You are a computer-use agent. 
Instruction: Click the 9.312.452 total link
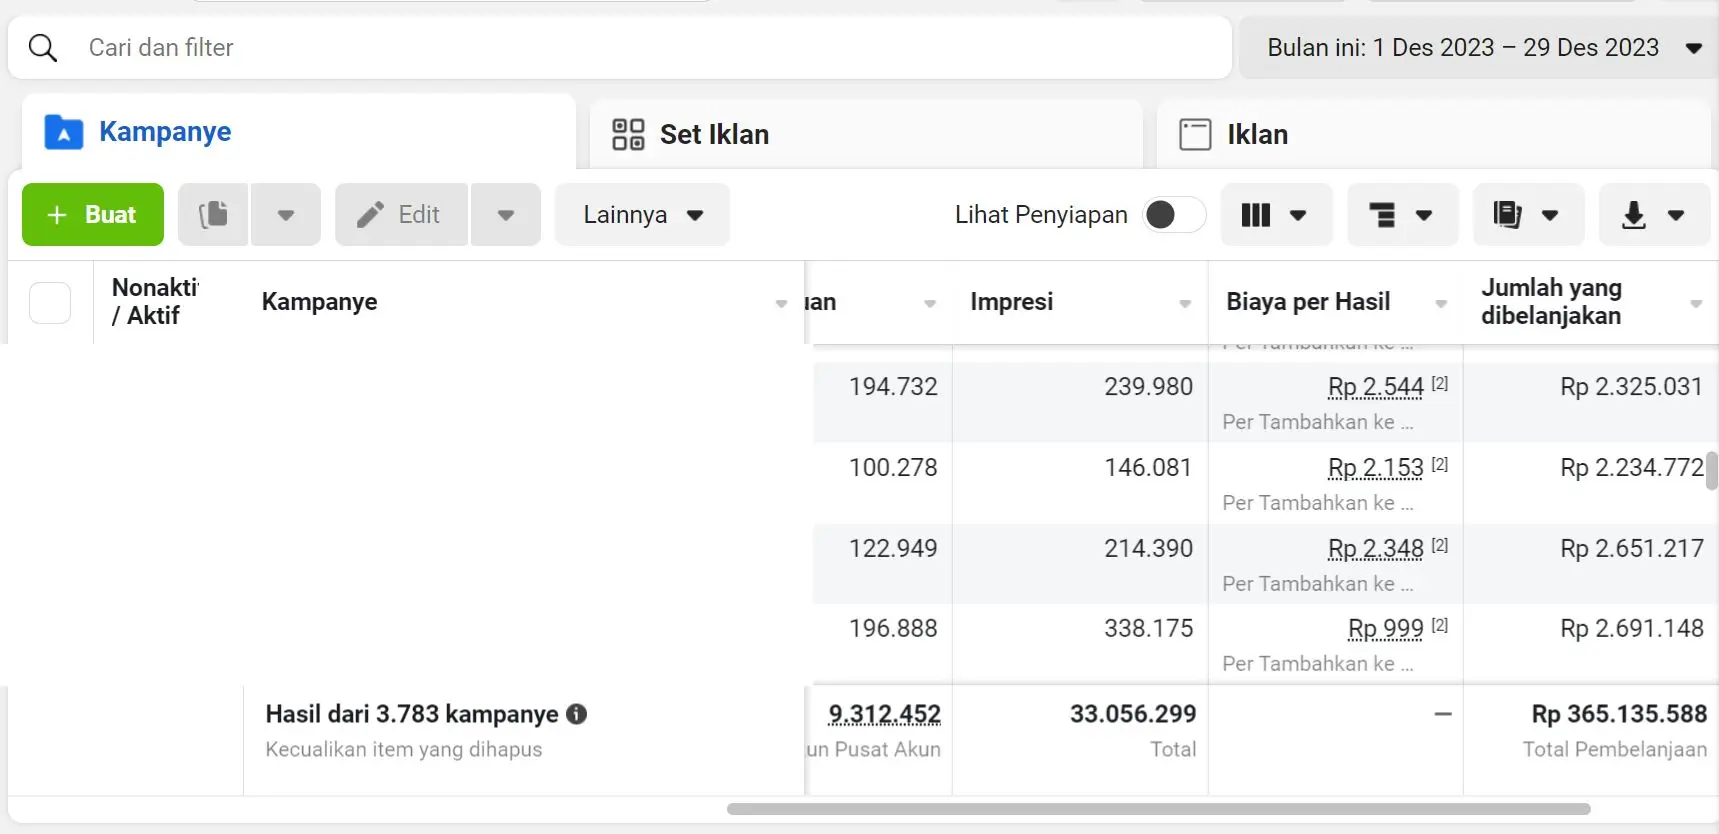tap(884, 714)
